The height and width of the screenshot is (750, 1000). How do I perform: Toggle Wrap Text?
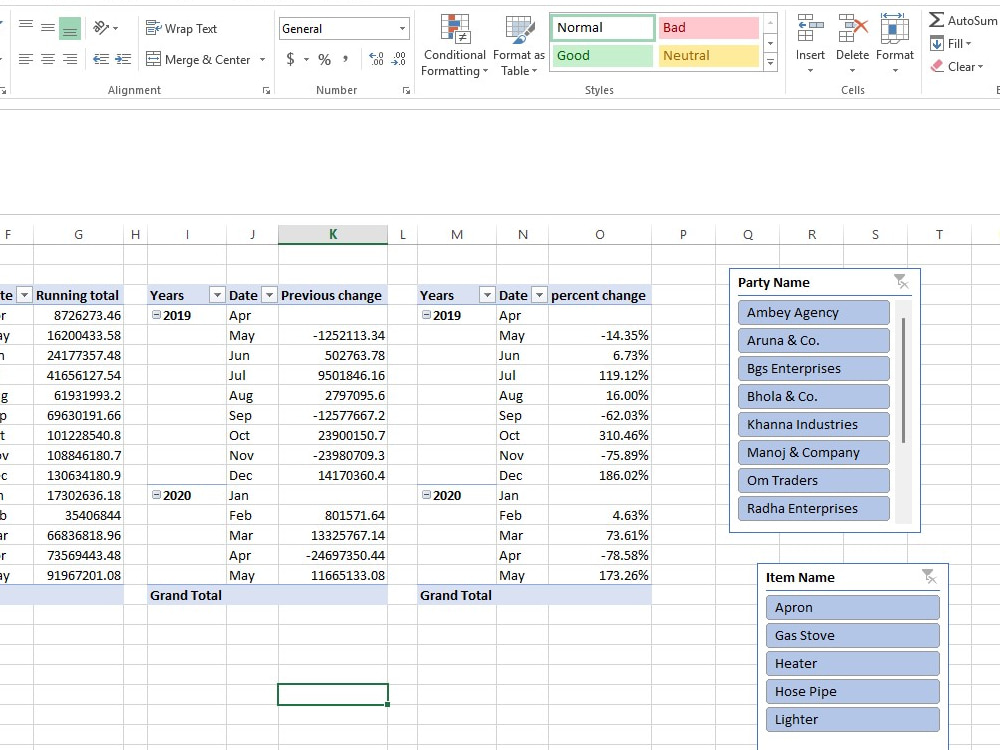[x=182, y=28]
